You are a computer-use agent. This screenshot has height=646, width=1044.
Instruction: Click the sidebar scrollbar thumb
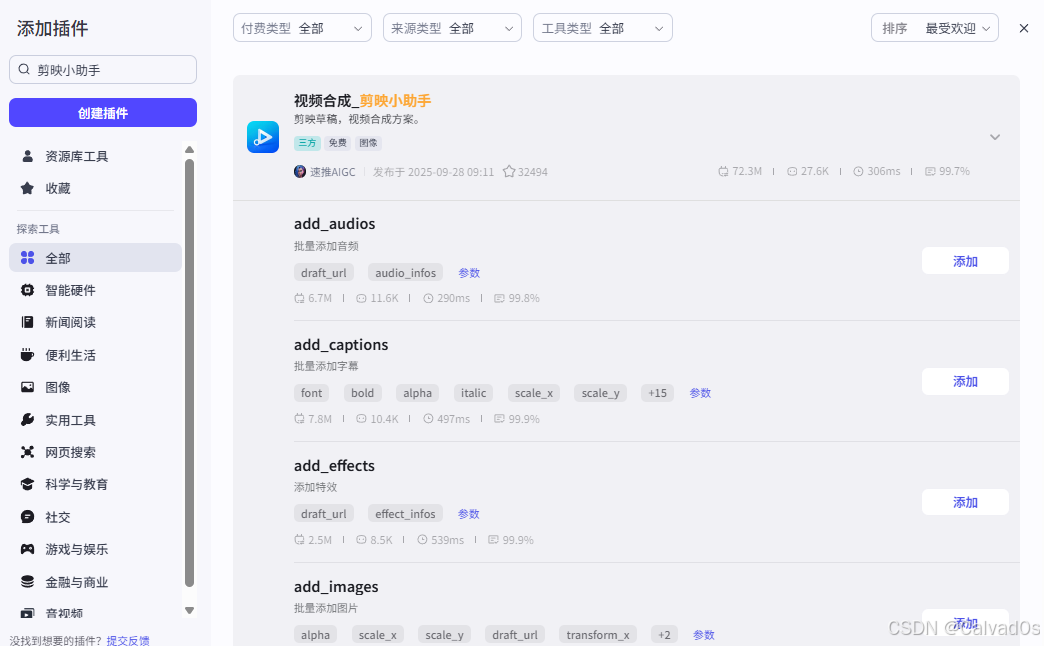coord(189,373)
